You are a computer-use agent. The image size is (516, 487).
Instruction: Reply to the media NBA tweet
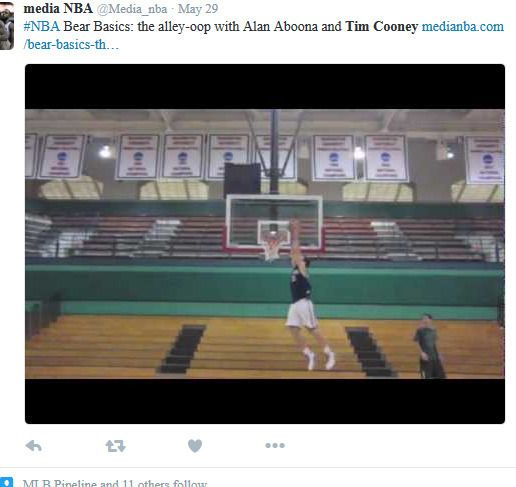click(33, 446)
